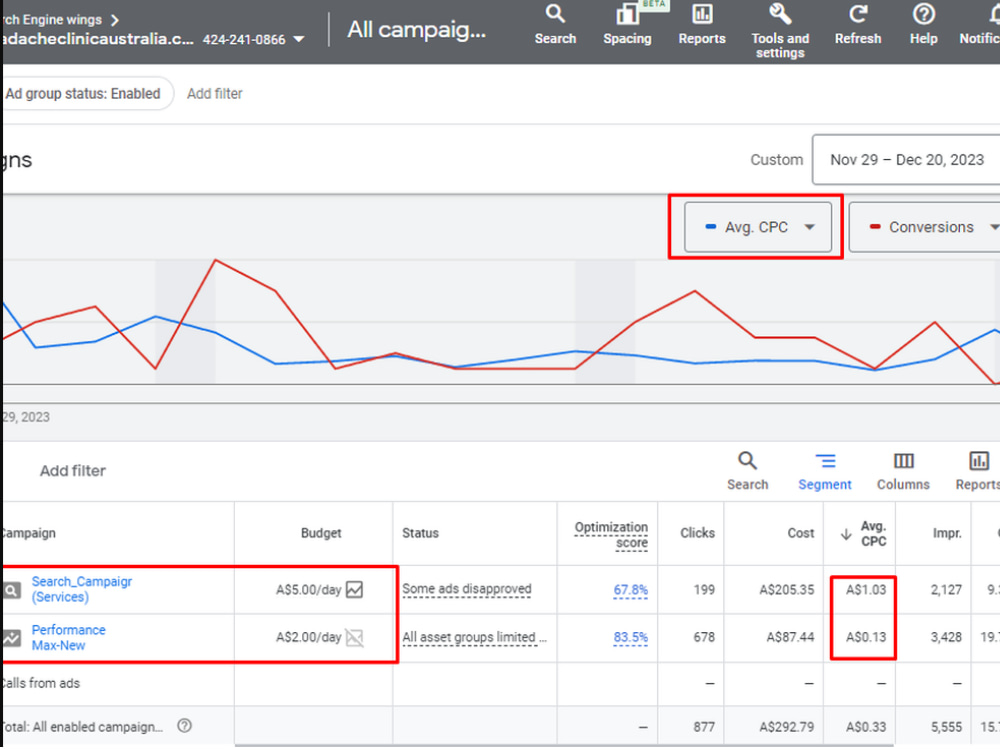Screen dimensions: 1000x750
Task: Click Add filter next to ad group status
Action: click(x=214, y=94)
